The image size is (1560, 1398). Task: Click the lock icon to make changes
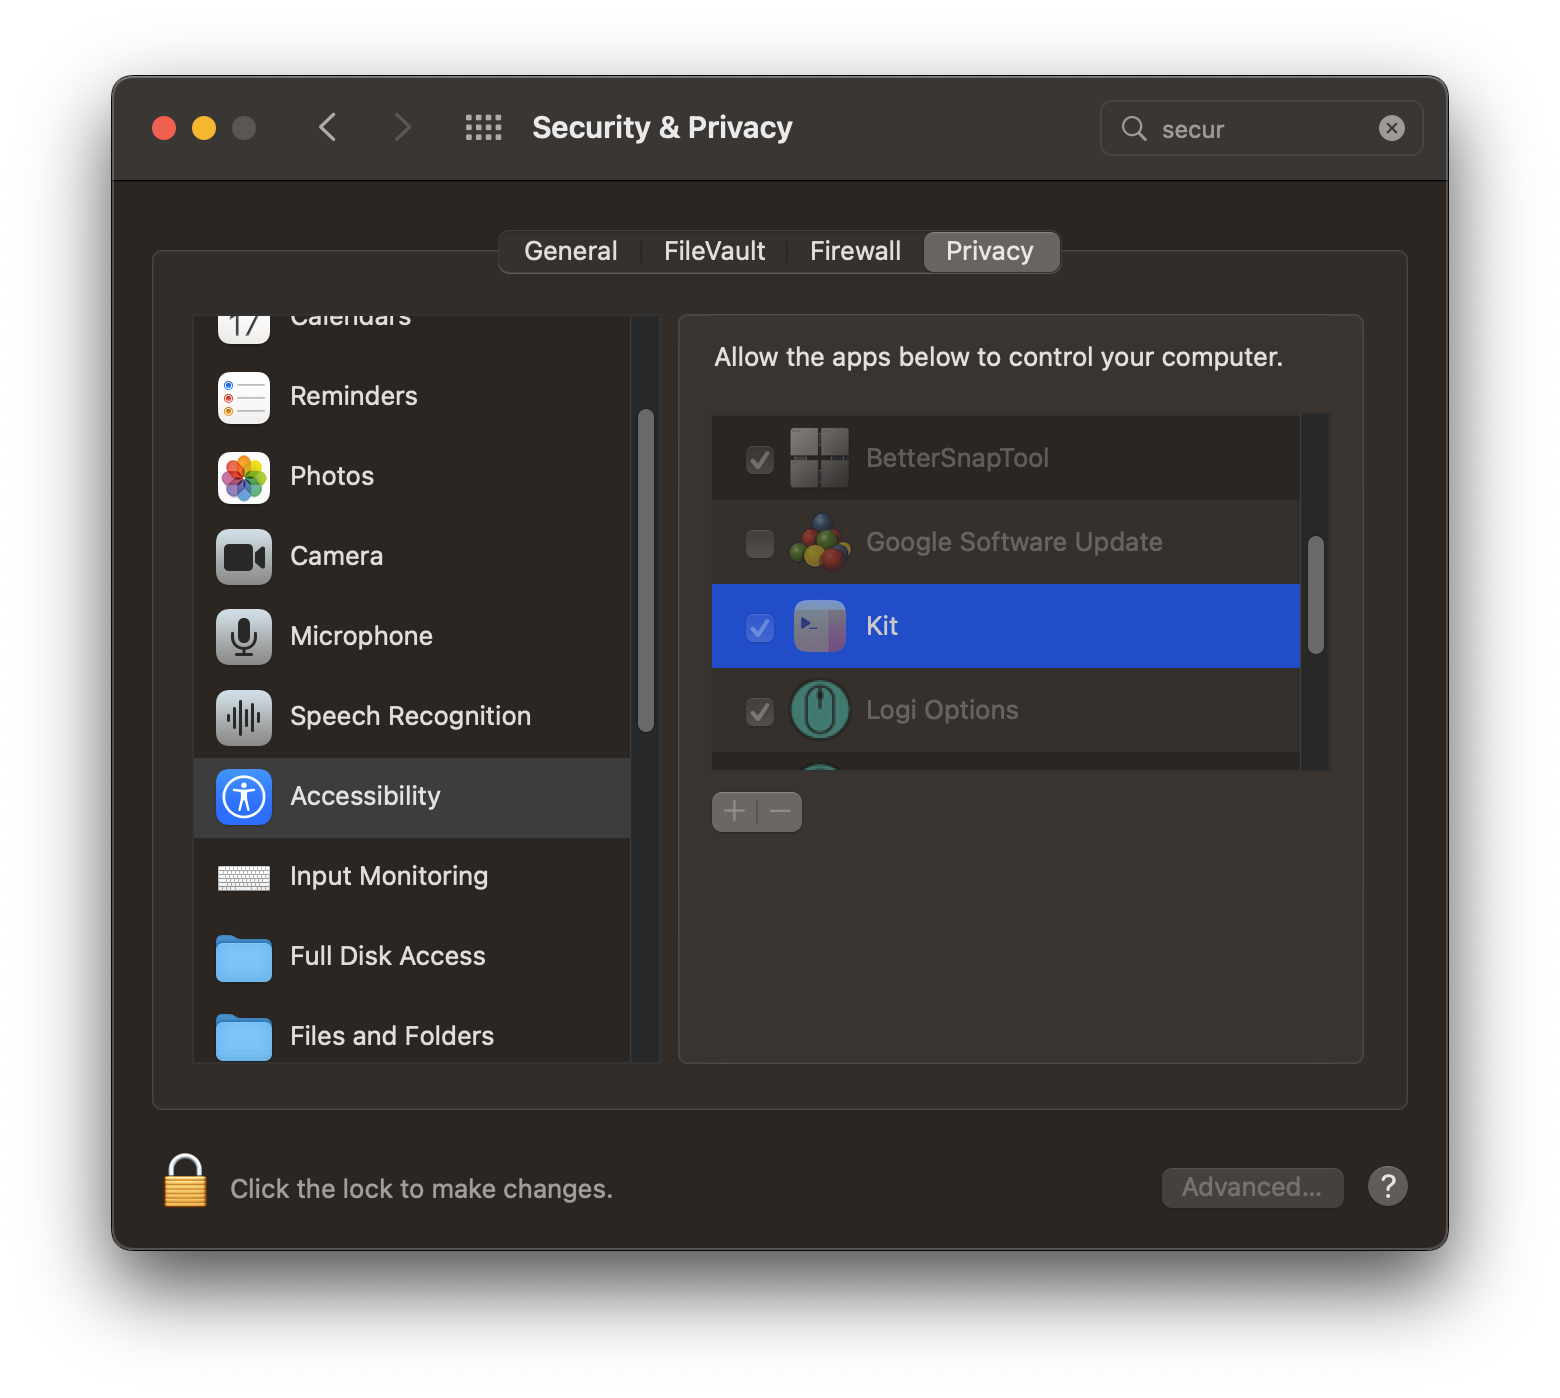tap(185, 1181)
